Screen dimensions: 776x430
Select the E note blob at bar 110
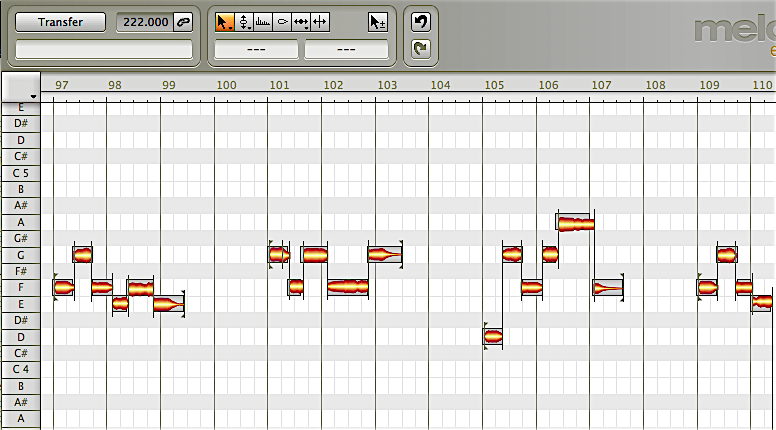point(762,302)
